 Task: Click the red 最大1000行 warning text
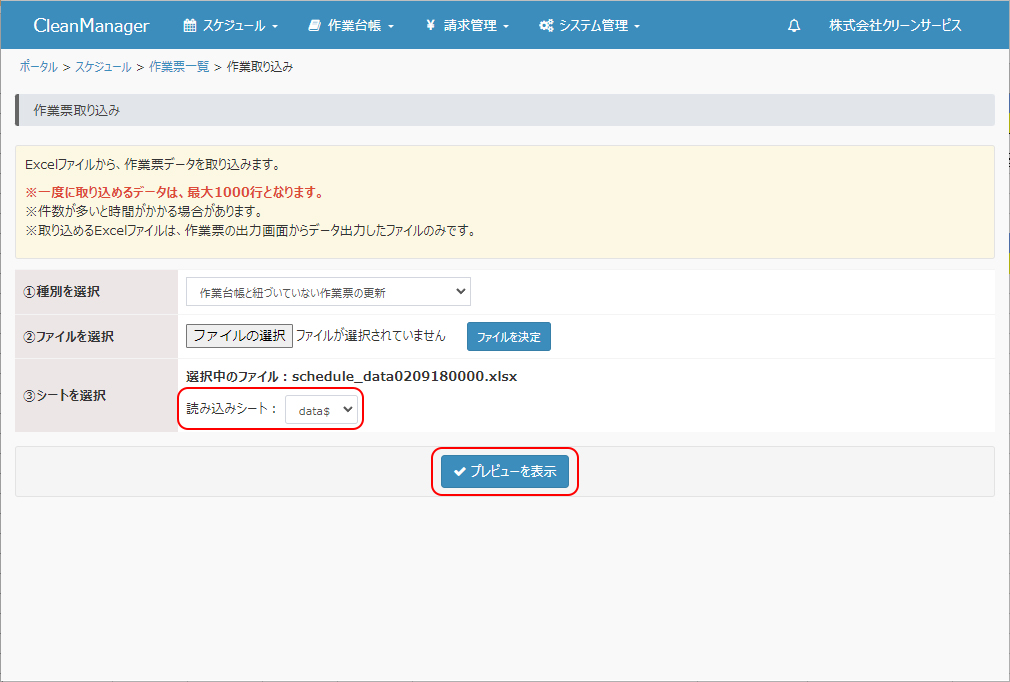[174, 193]
